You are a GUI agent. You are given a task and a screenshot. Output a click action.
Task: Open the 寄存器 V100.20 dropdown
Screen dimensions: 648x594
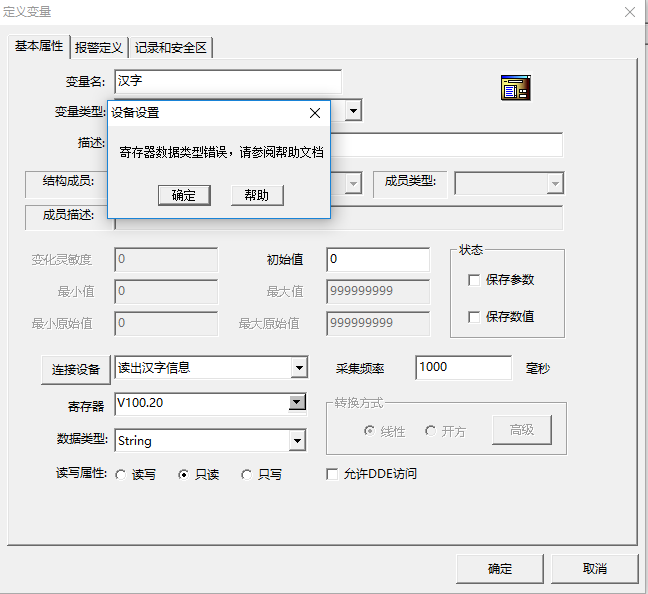click(297, 403)
